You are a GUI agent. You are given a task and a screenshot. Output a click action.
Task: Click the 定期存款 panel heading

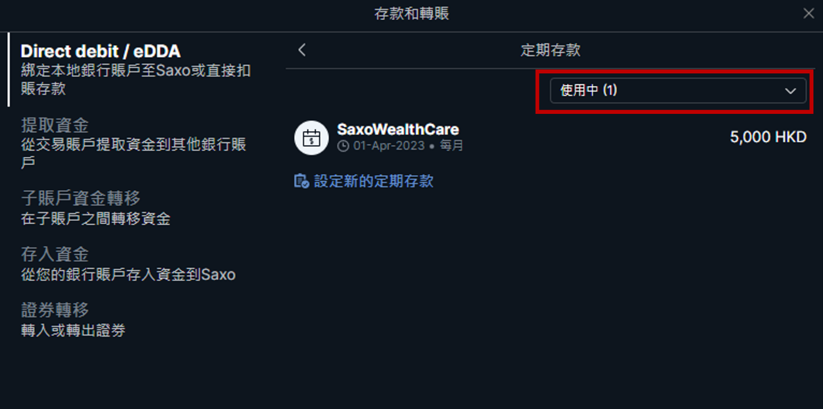click(x=550, y=50)
